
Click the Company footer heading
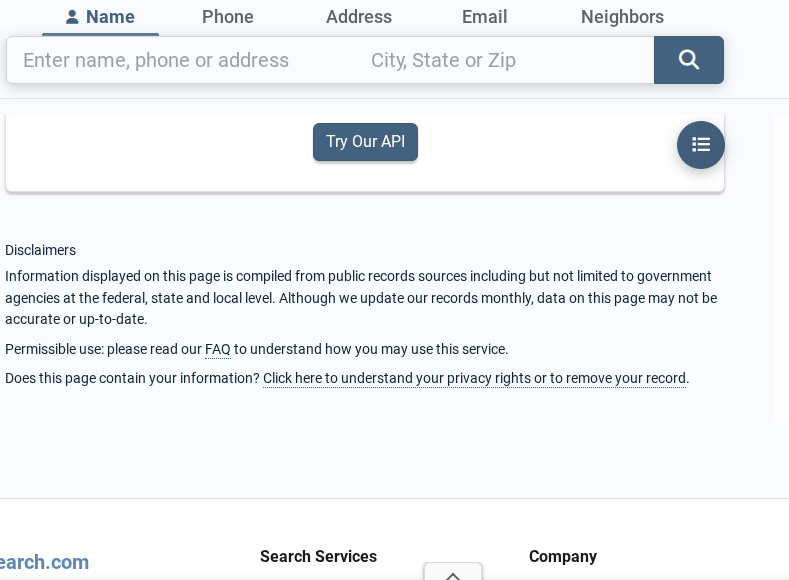[x=563, y=556]
